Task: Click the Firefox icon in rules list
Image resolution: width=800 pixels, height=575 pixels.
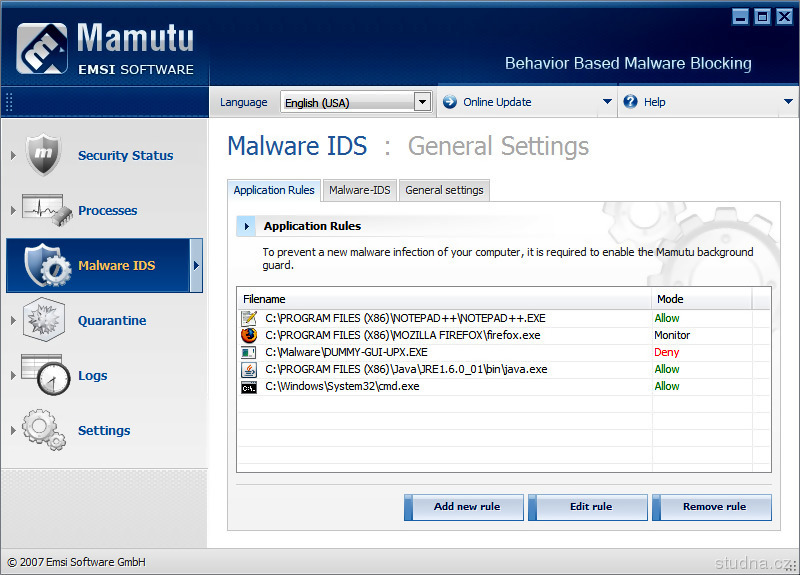Action: coord(249,335)
